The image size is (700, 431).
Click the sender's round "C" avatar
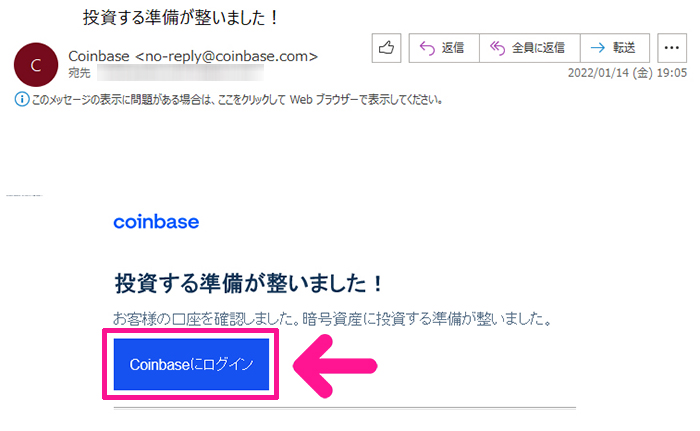coord(36,65)
